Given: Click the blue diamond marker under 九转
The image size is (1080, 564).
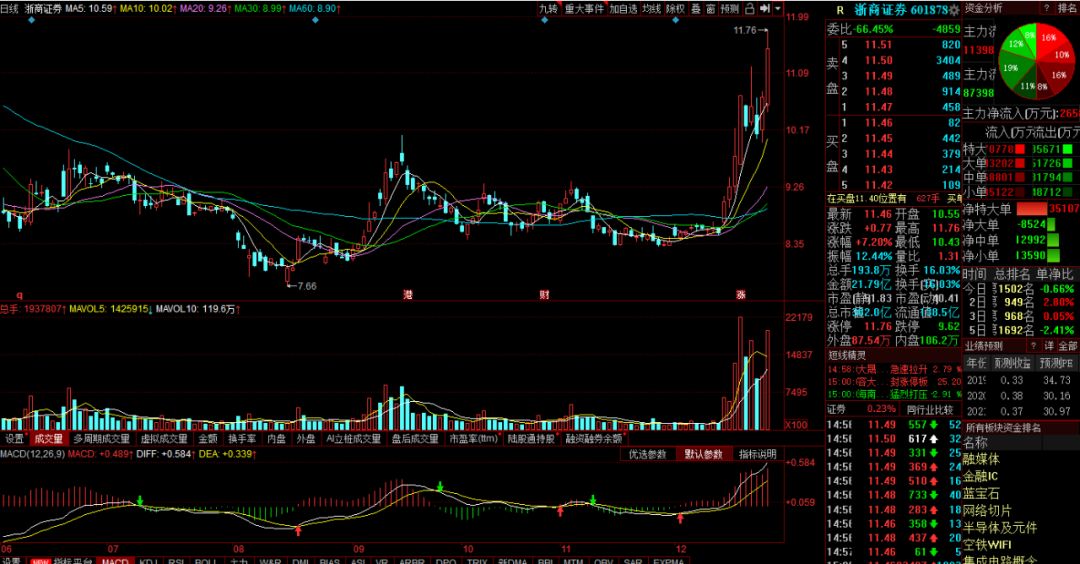Looking at the screenshot, I should (x=545, y=20).
